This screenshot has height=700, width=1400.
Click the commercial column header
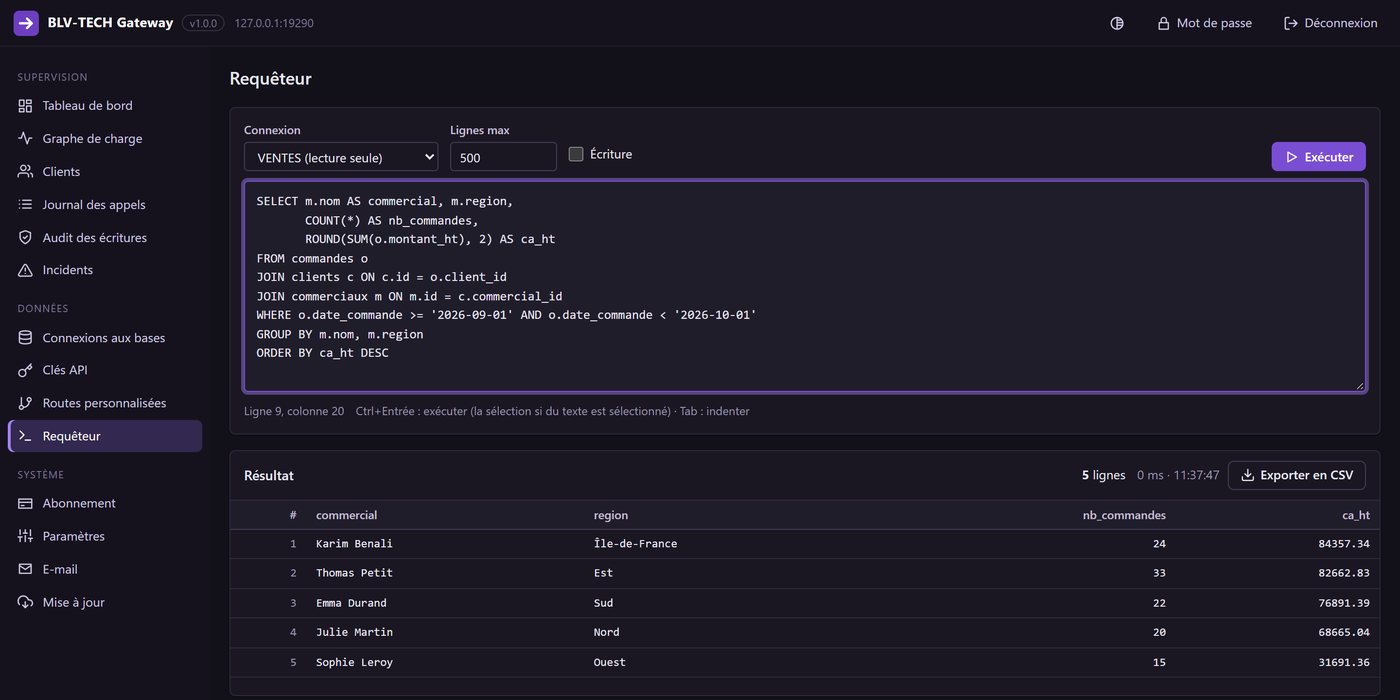pyautogui.click(x=346, y=515)
